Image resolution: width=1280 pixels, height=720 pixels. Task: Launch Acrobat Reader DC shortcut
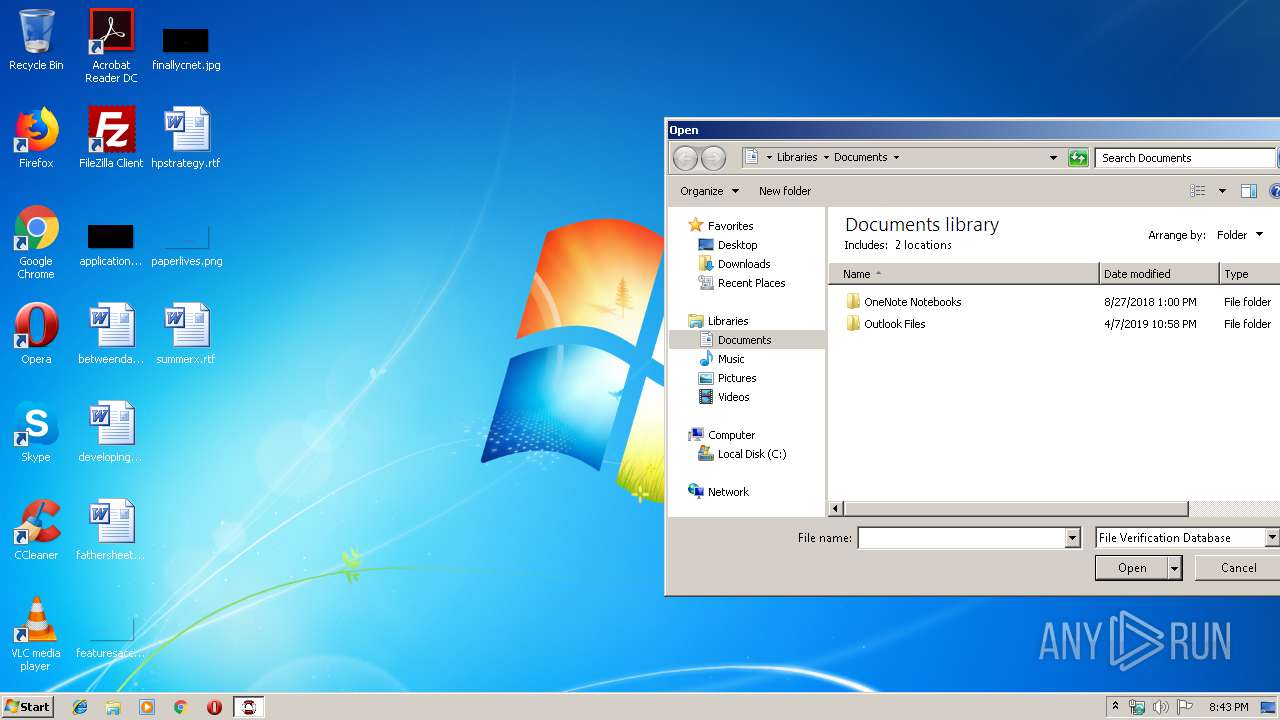[x=111, y=45]
